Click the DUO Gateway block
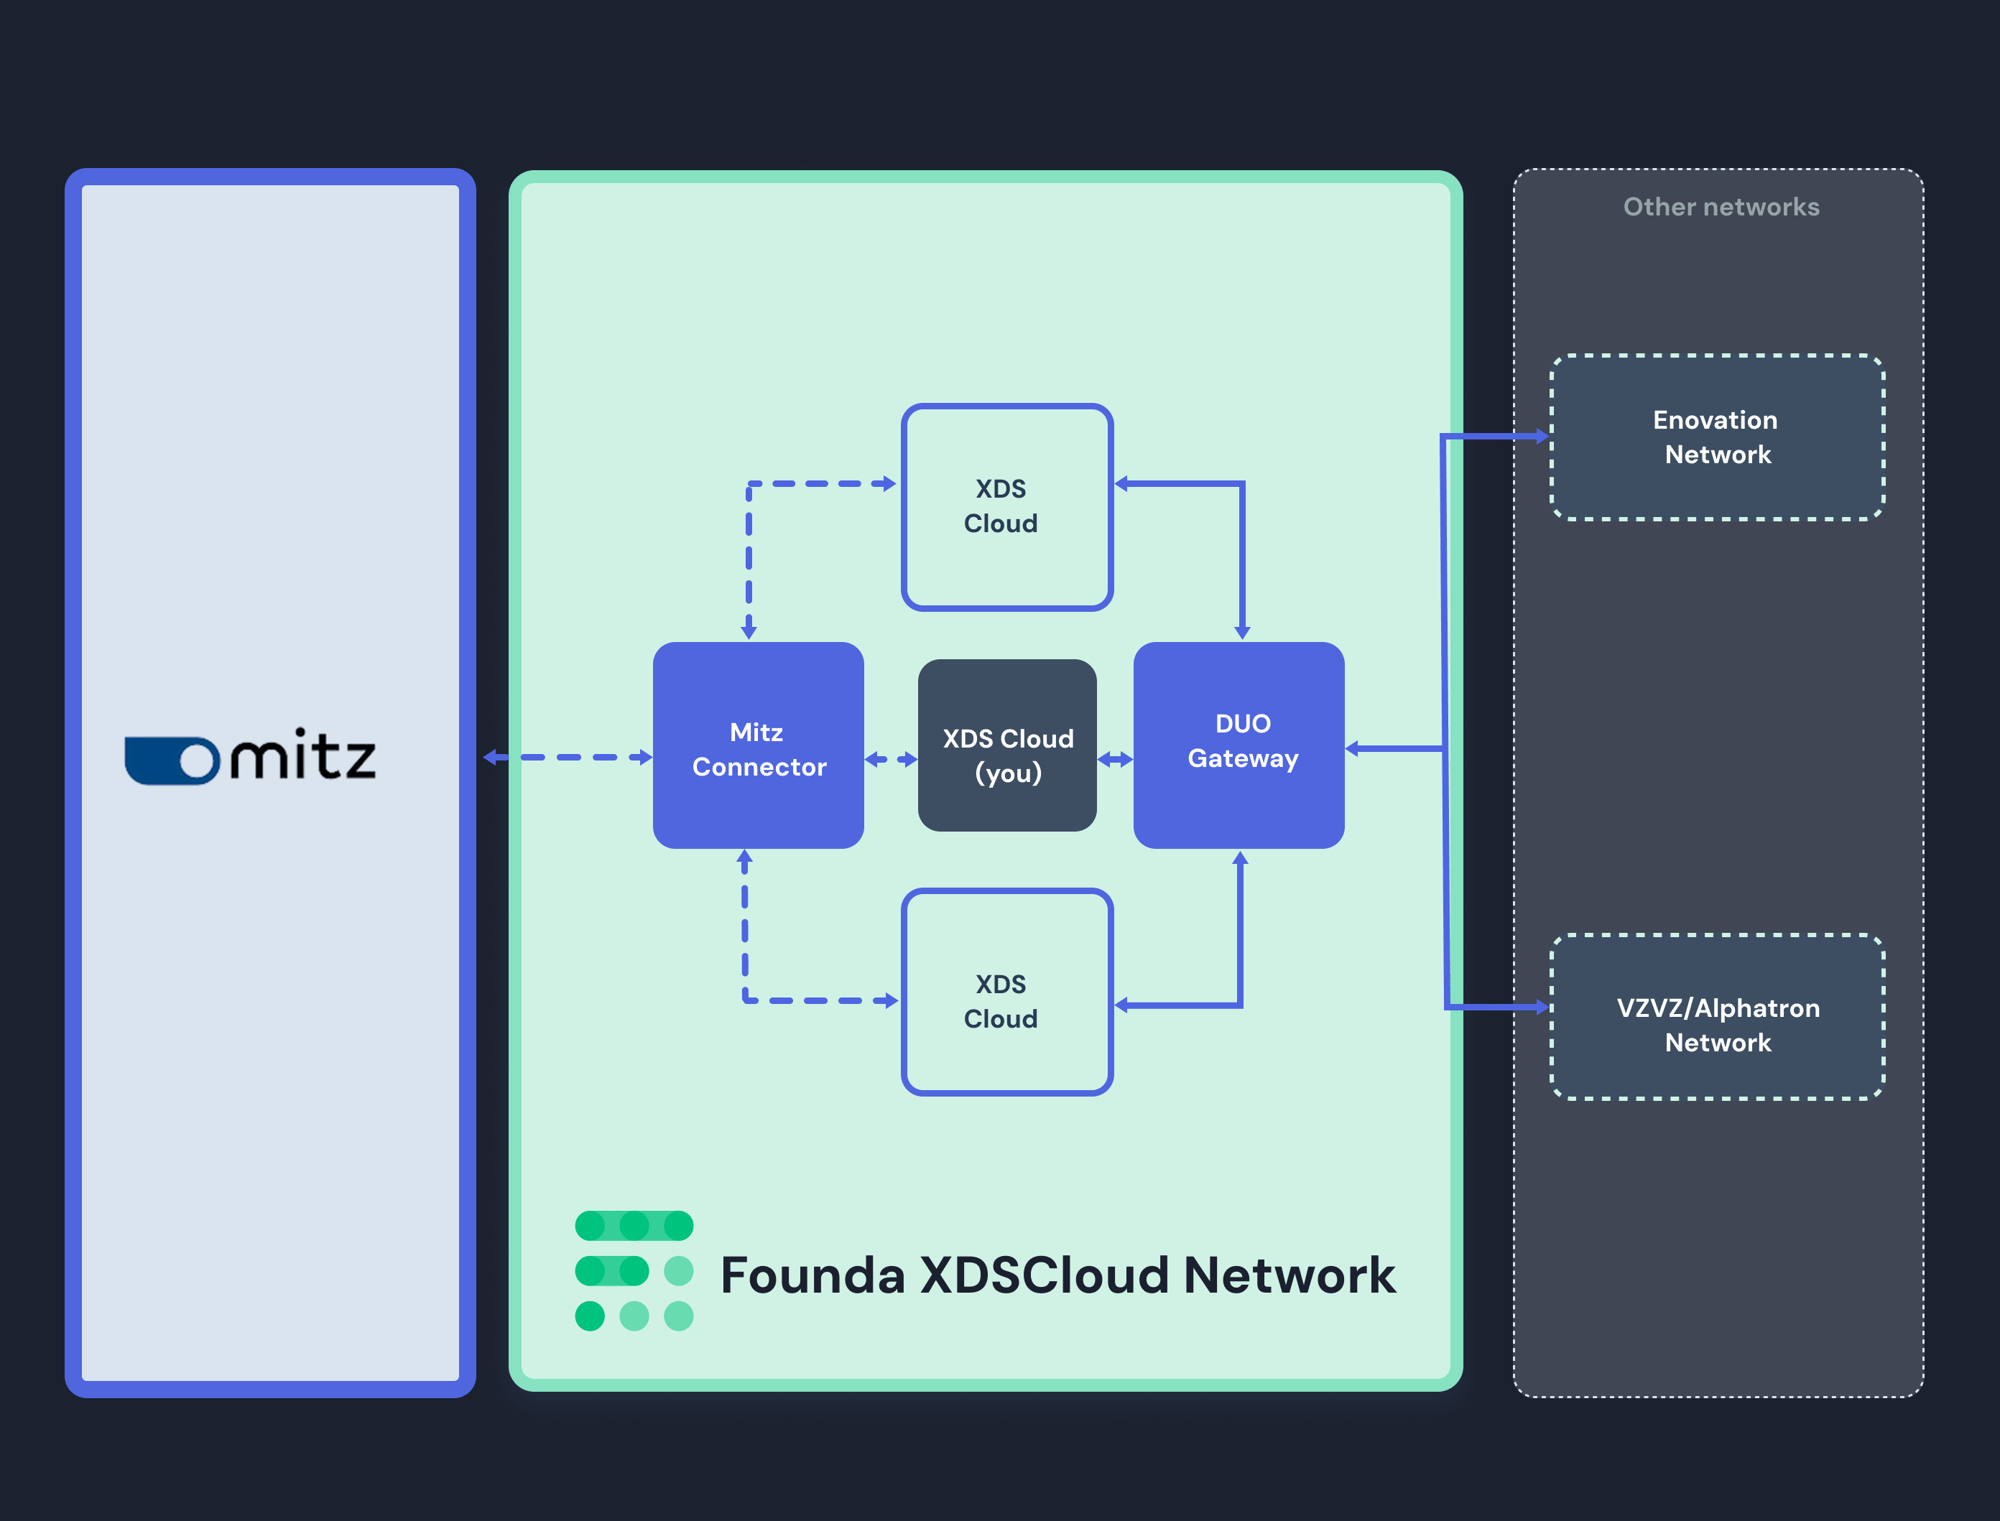The width and height of the screenshot is (2000, 1521). pos(1239,745)
